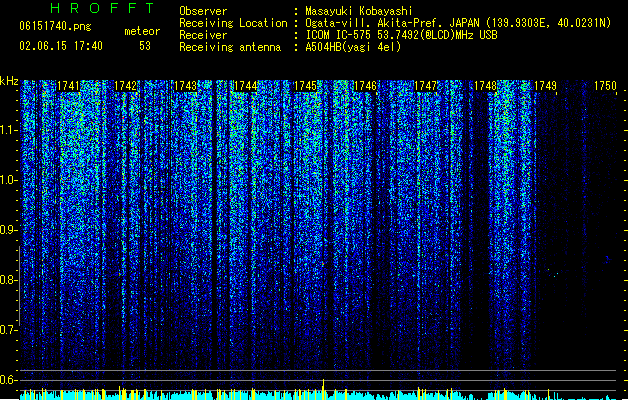This screenshot has height=400, width=629.
Task: Click the 1750 time marker
Action: click(x=605, y=86)
